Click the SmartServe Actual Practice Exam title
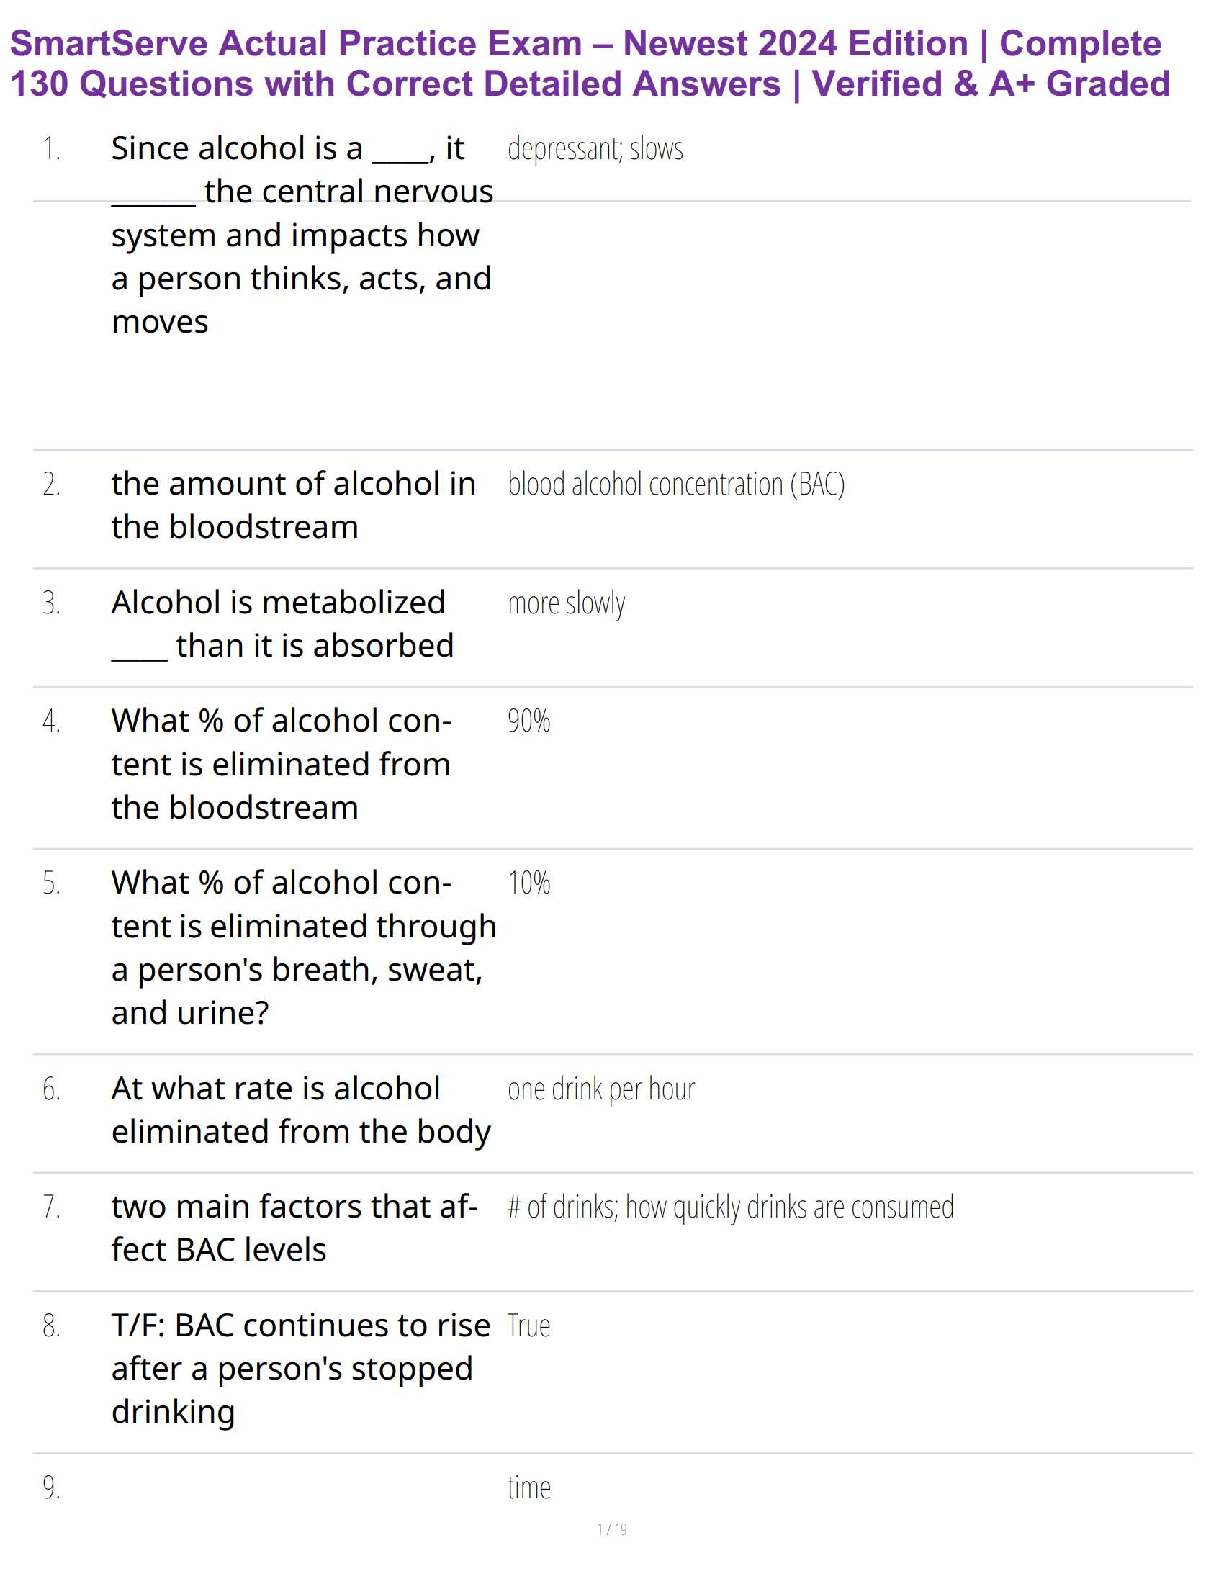 tap(590, 64)
